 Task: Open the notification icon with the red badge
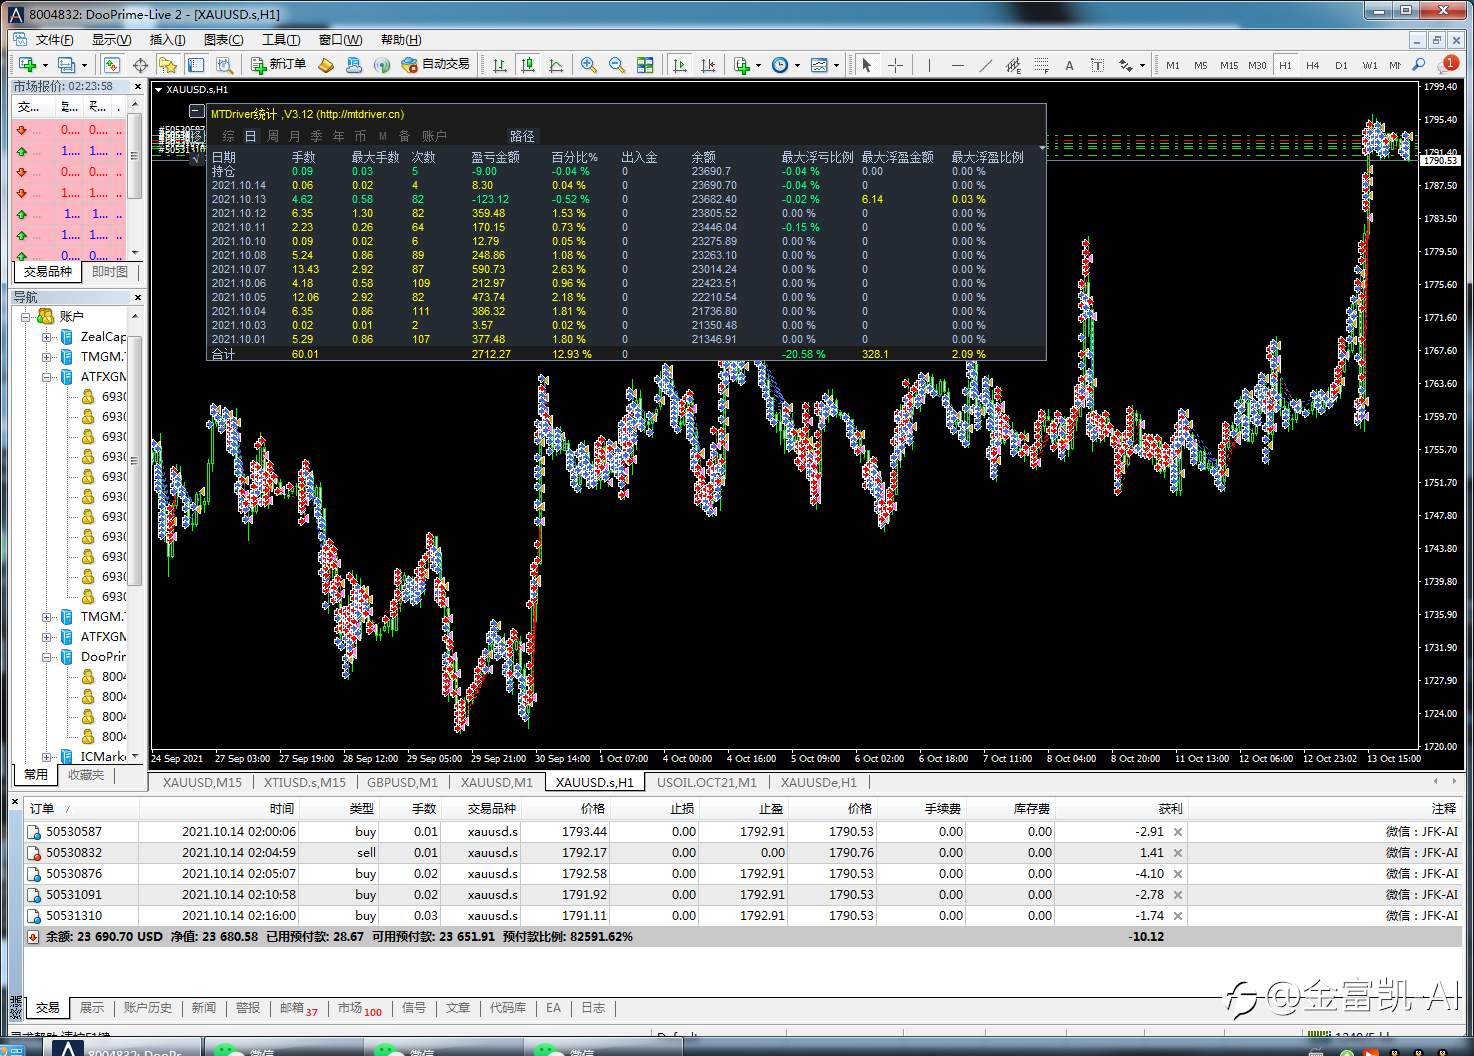tap(1449, 65)
